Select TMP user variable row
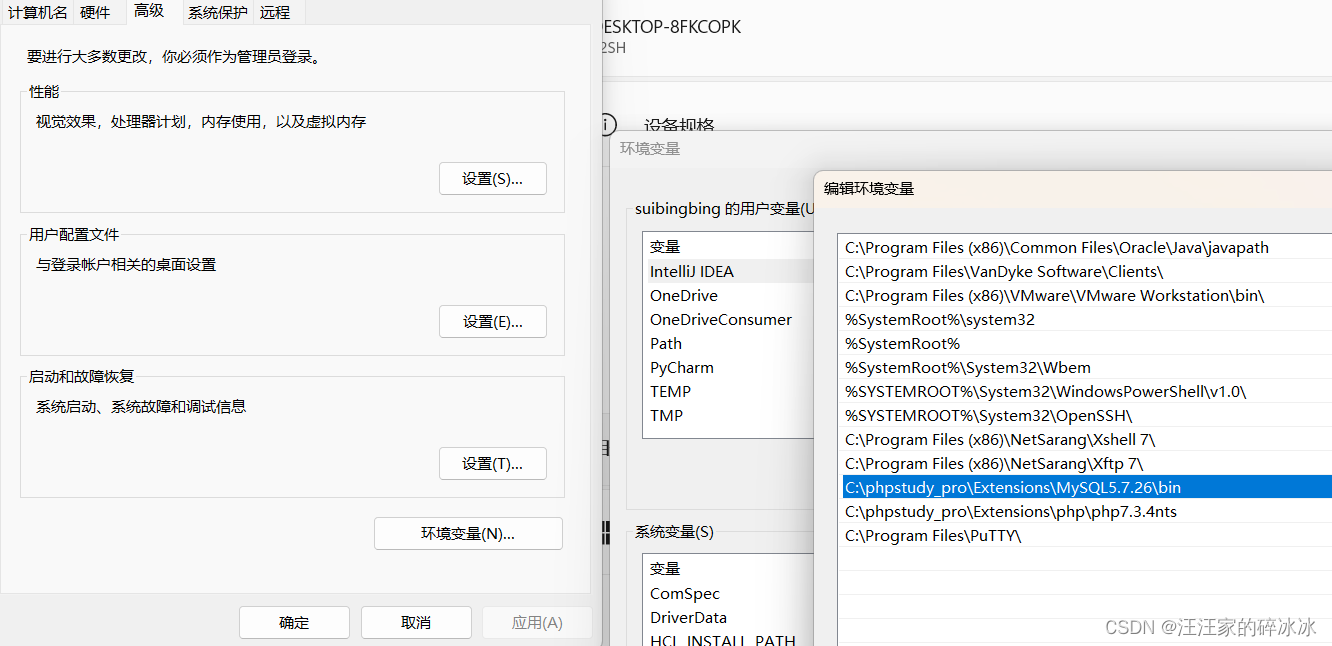The width and height of the screenshot is (1332, 646). click(729, 415)
